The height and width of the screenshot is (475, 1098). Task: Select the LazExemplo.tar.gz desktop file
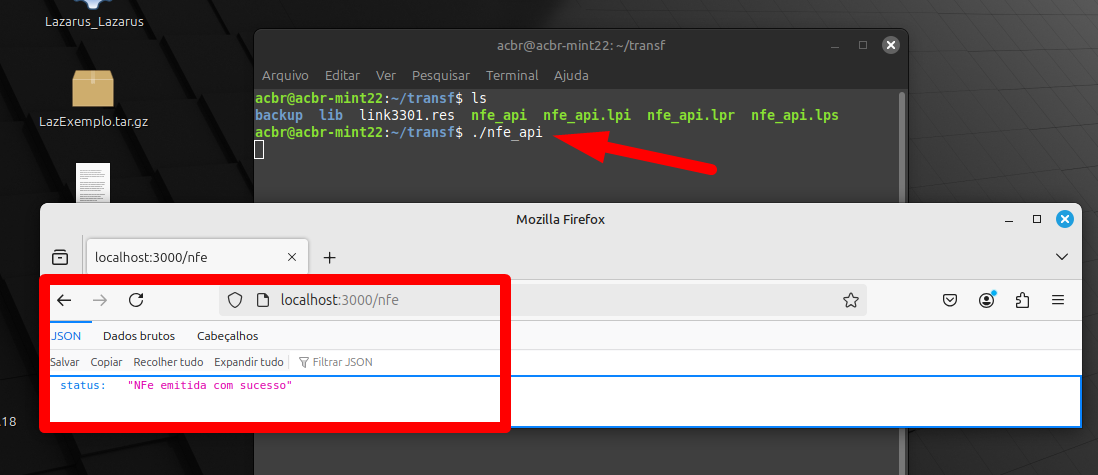93,100
